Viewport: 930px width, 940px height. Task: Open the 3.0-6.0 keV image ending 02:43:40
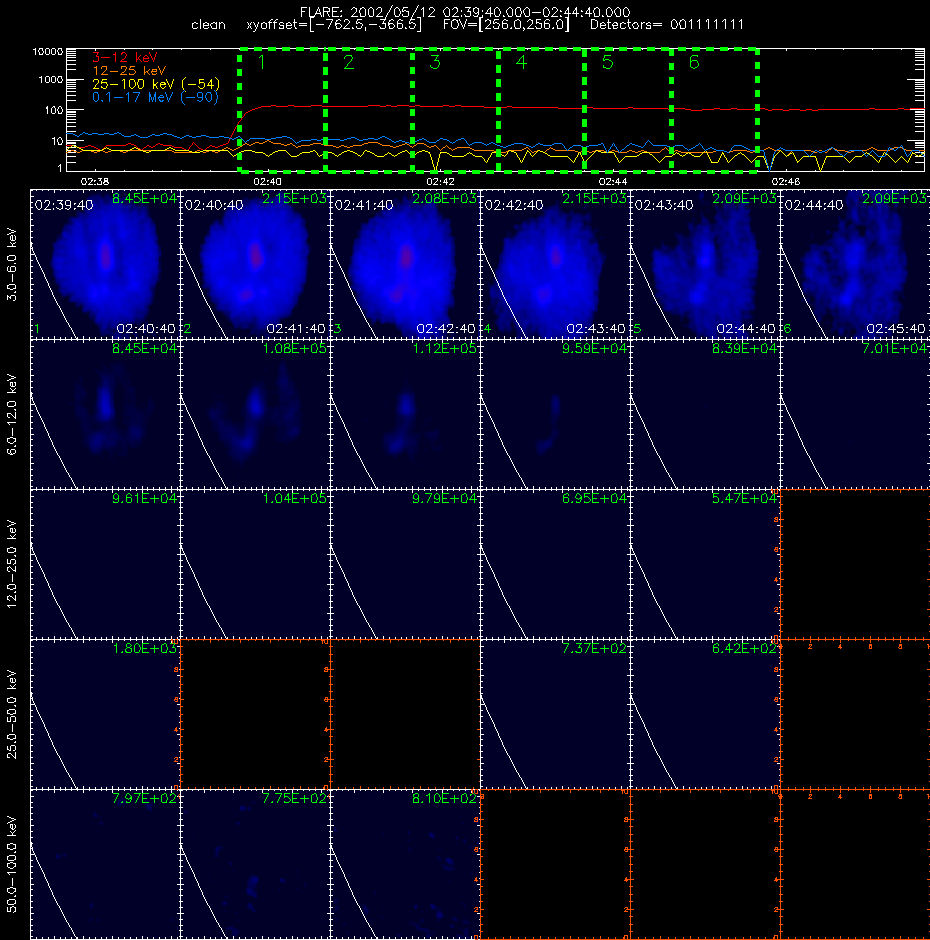pyautogui.click(x=555, y=264)
